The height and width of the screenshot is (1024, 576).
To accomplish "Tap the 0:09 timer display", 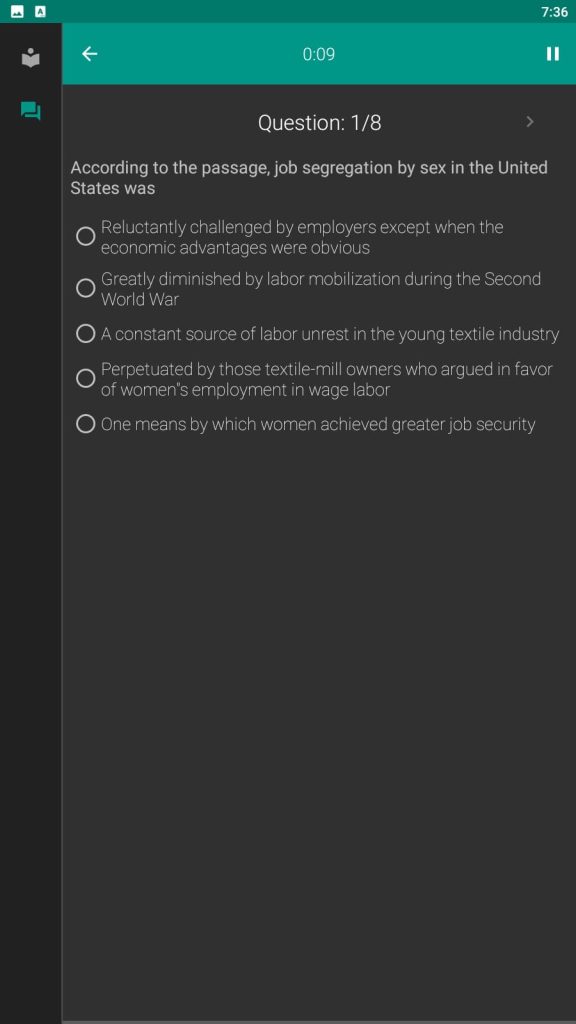I will coord(319,54).
